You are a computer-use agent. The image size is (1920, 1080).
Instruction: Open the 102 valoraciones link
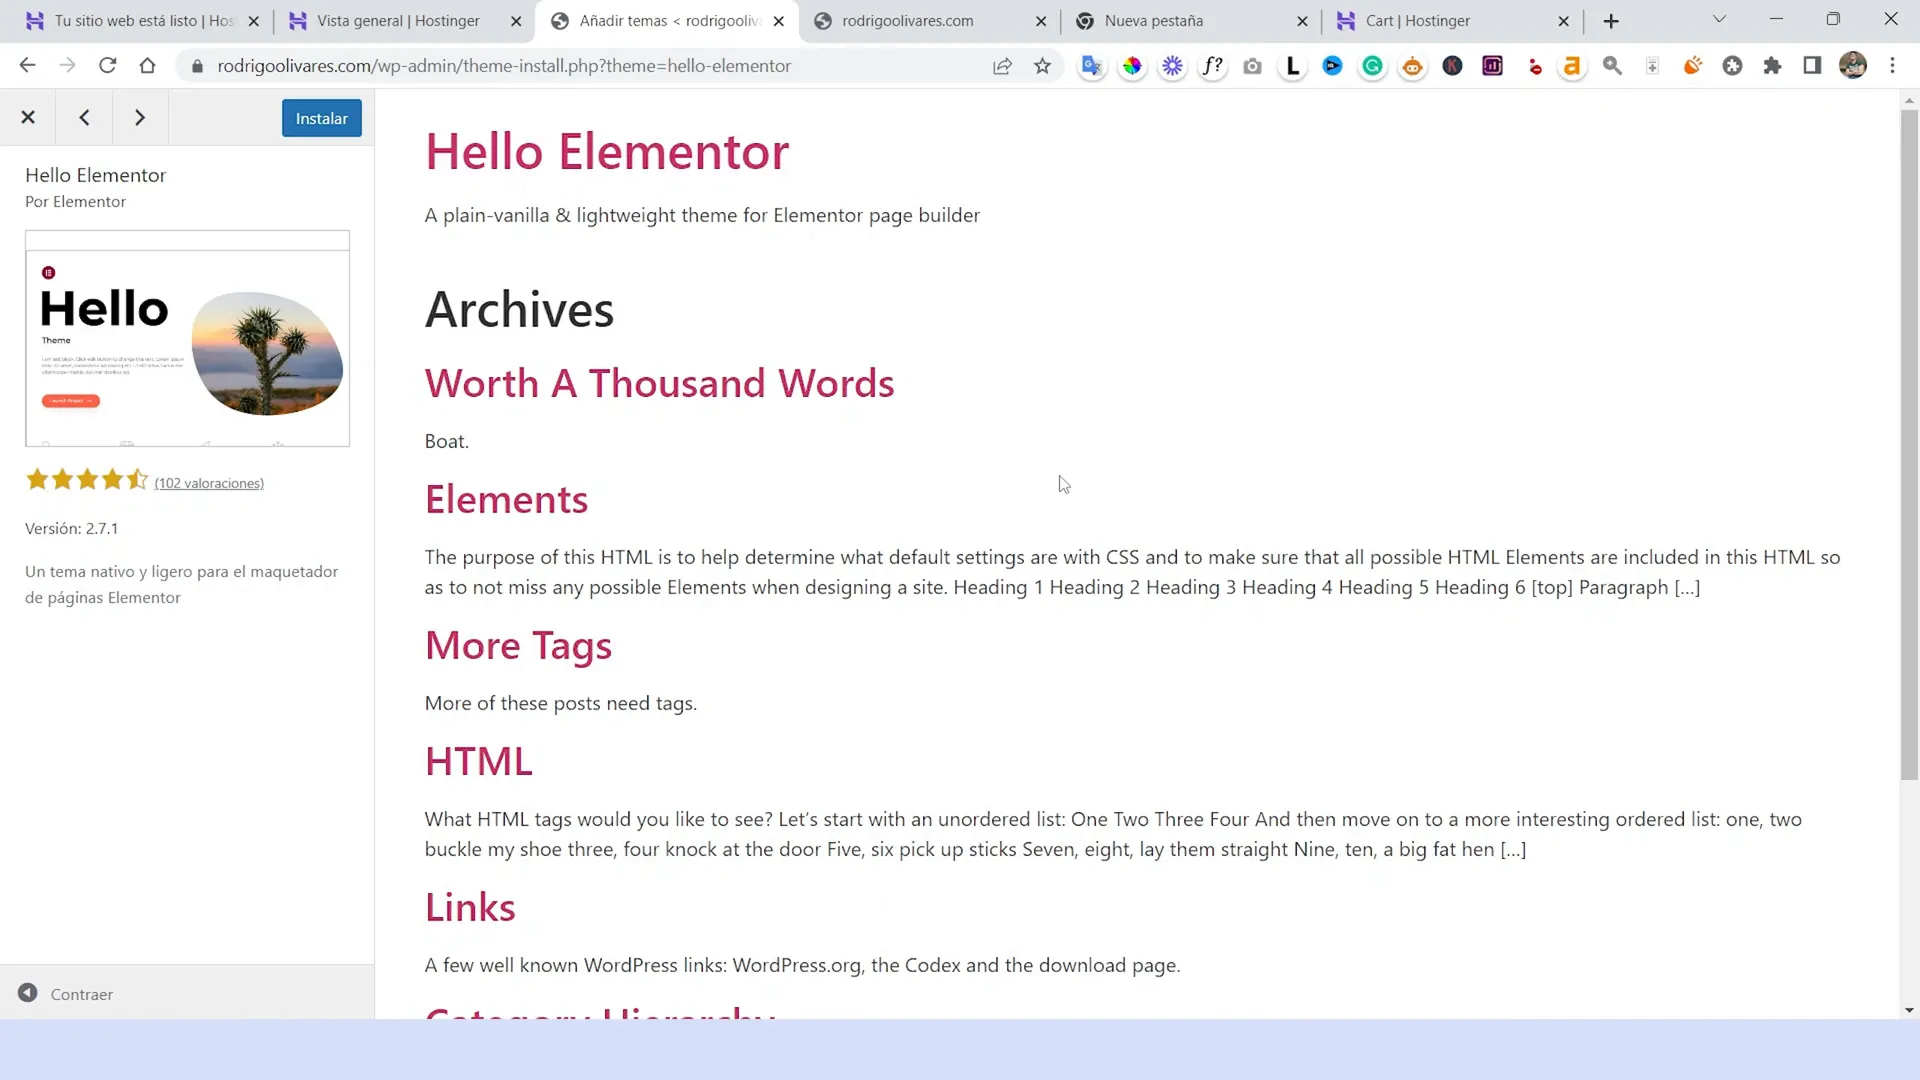tap(209, 483)
